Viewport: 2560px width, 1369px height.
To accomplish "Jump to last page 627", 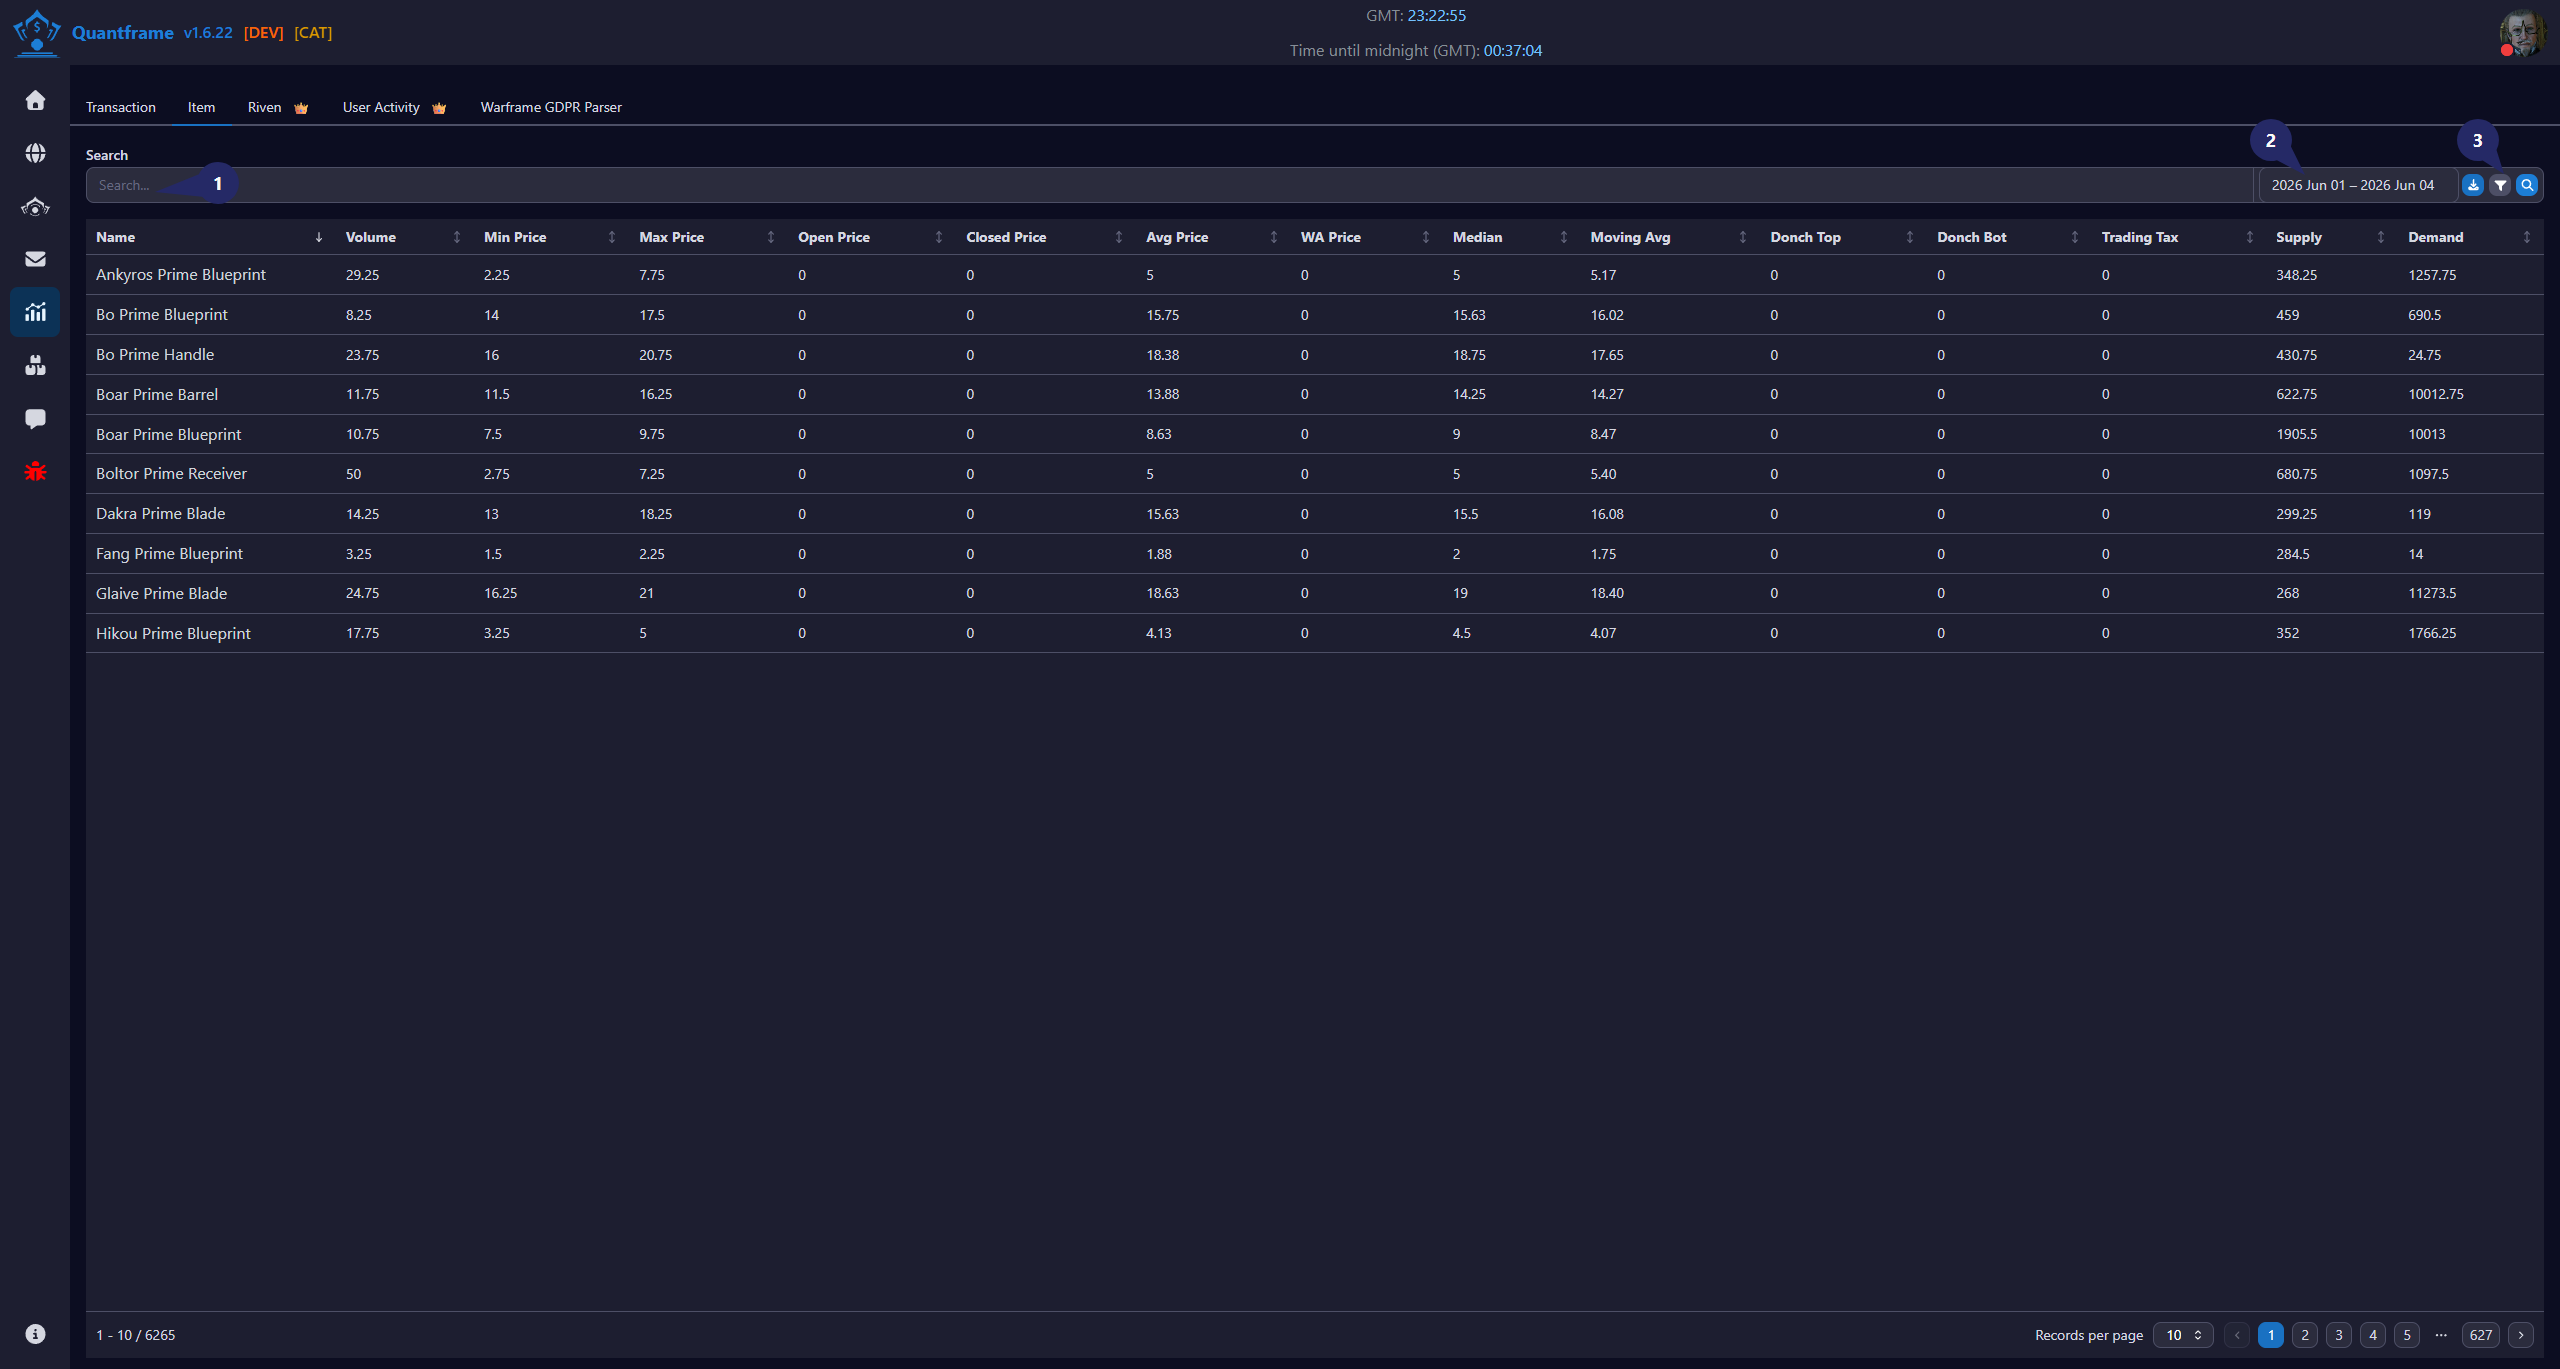I will coord(2481,1335).
